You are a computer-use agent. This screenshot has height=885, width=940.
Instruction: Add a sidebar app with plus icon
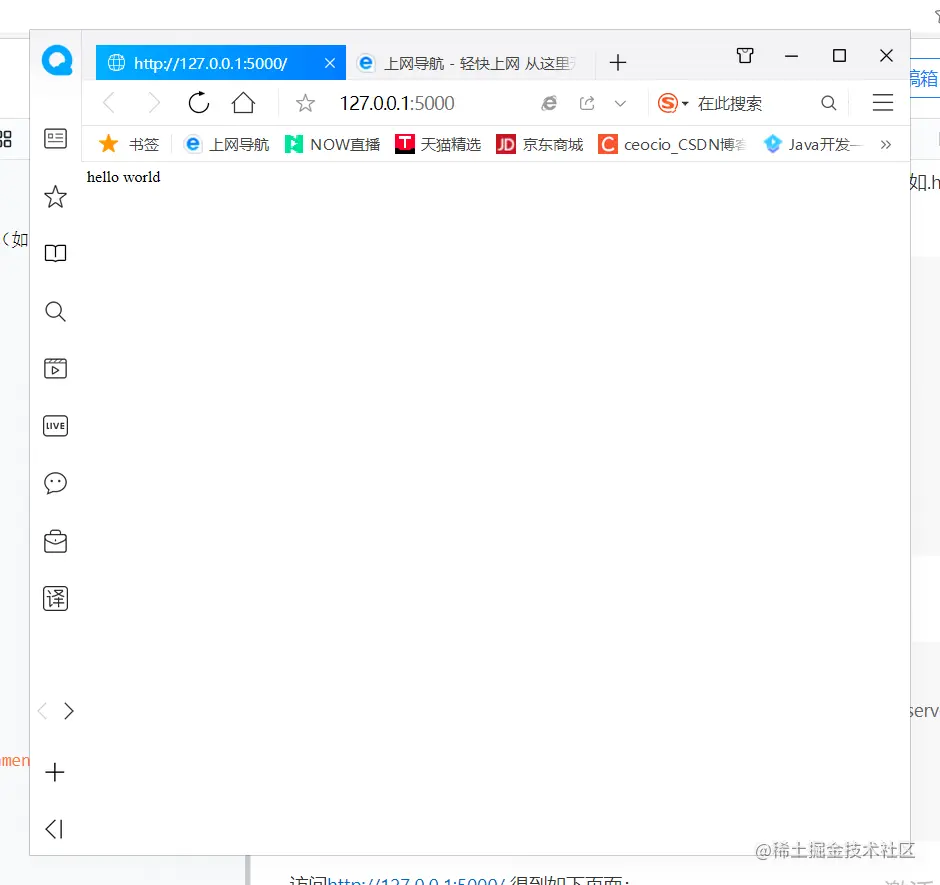pos(55,772)
